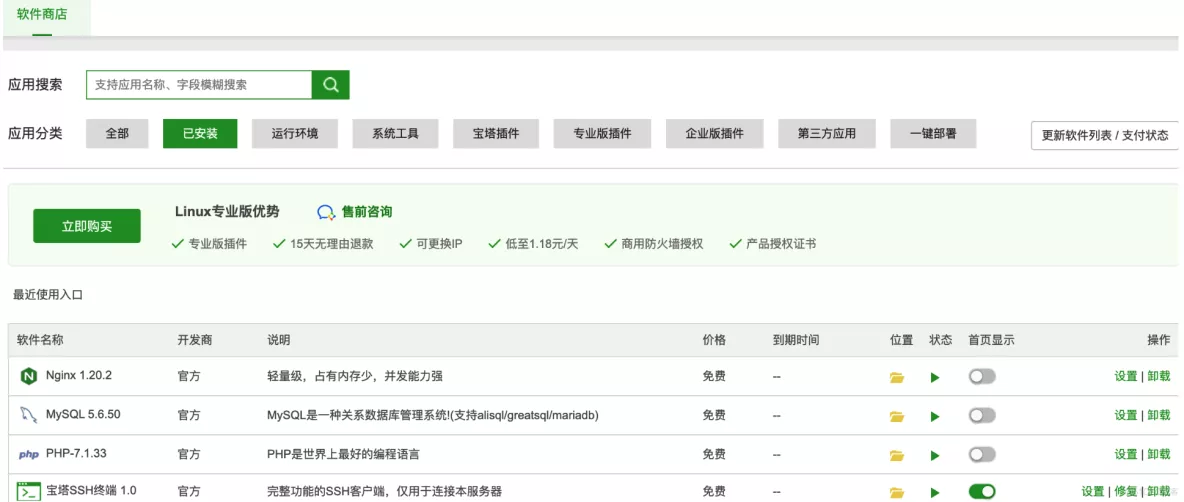Toggle homepage display for PHP-7.1.33
This screenshot has height=502, width=1184.
[x=982, y=454]
